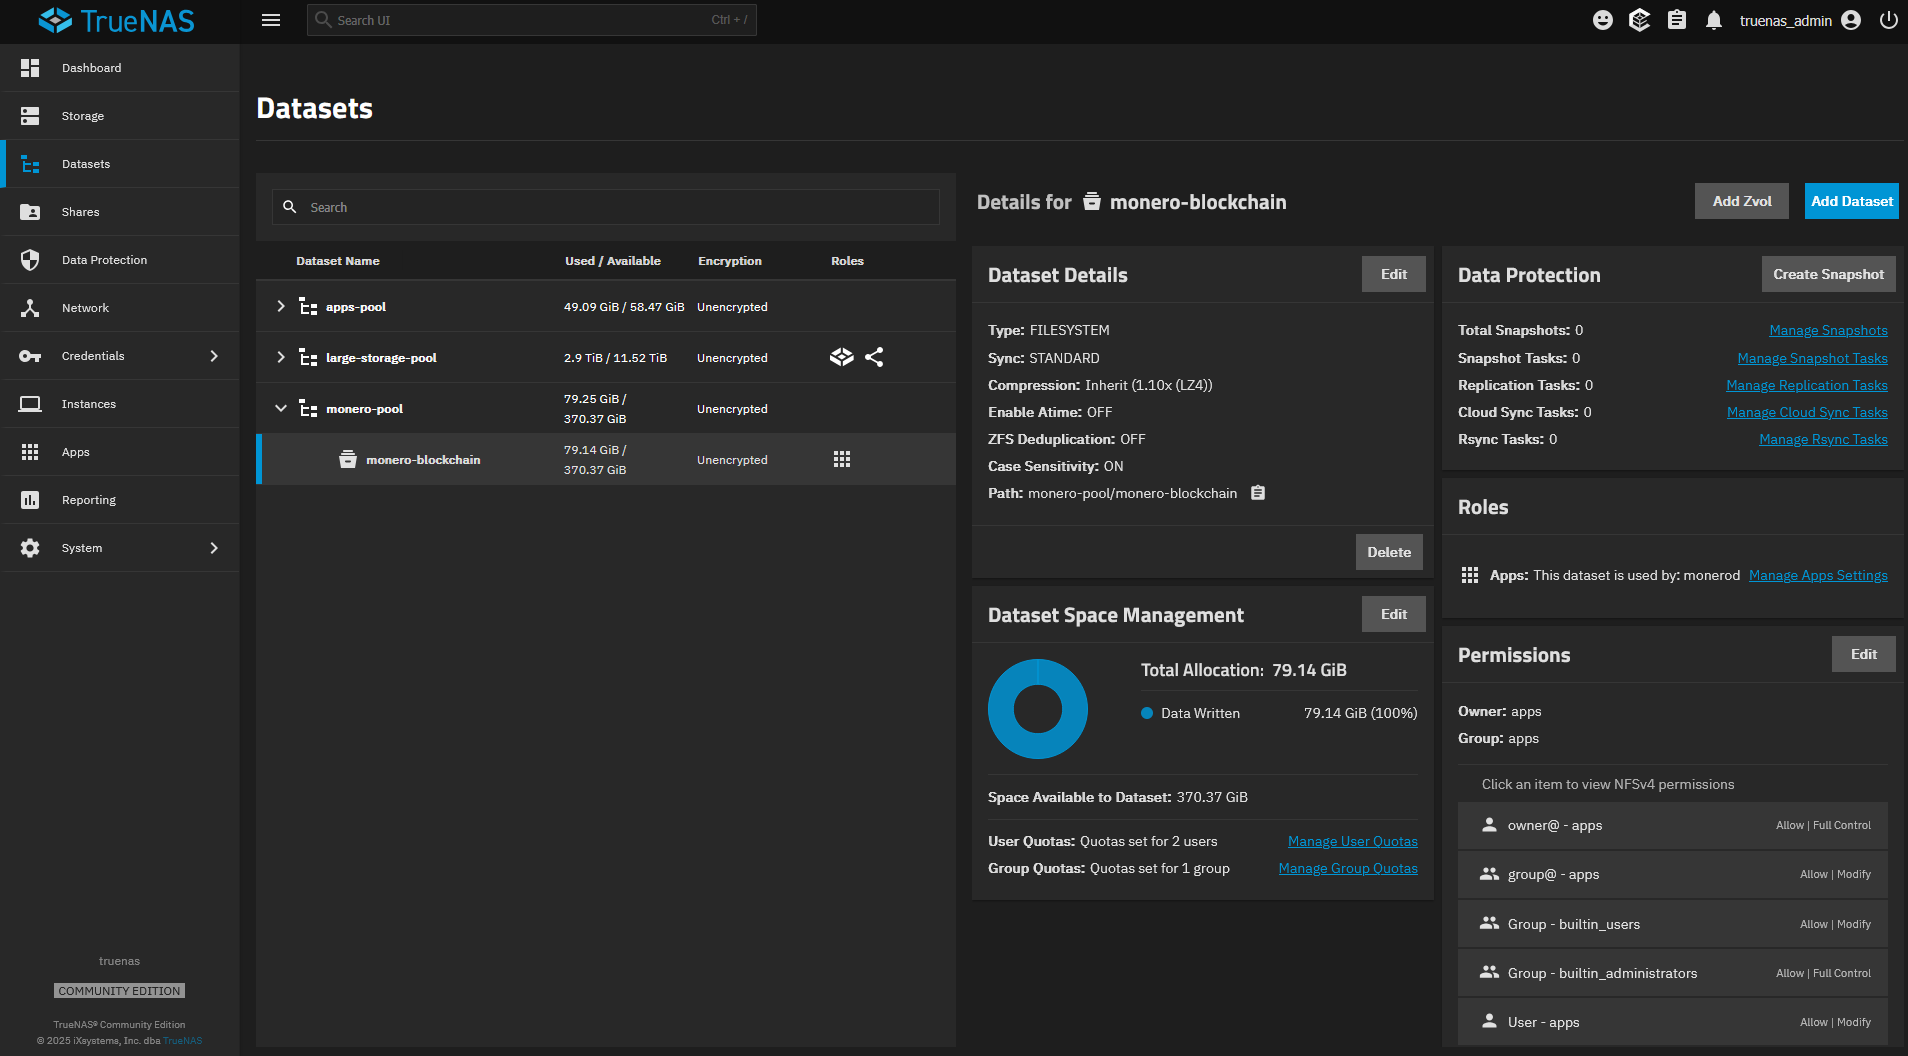Viewport: 1908px width, 1056px height.
Task: Click the apps roles icon on monero-blockchain row
Action: (842, 459)
